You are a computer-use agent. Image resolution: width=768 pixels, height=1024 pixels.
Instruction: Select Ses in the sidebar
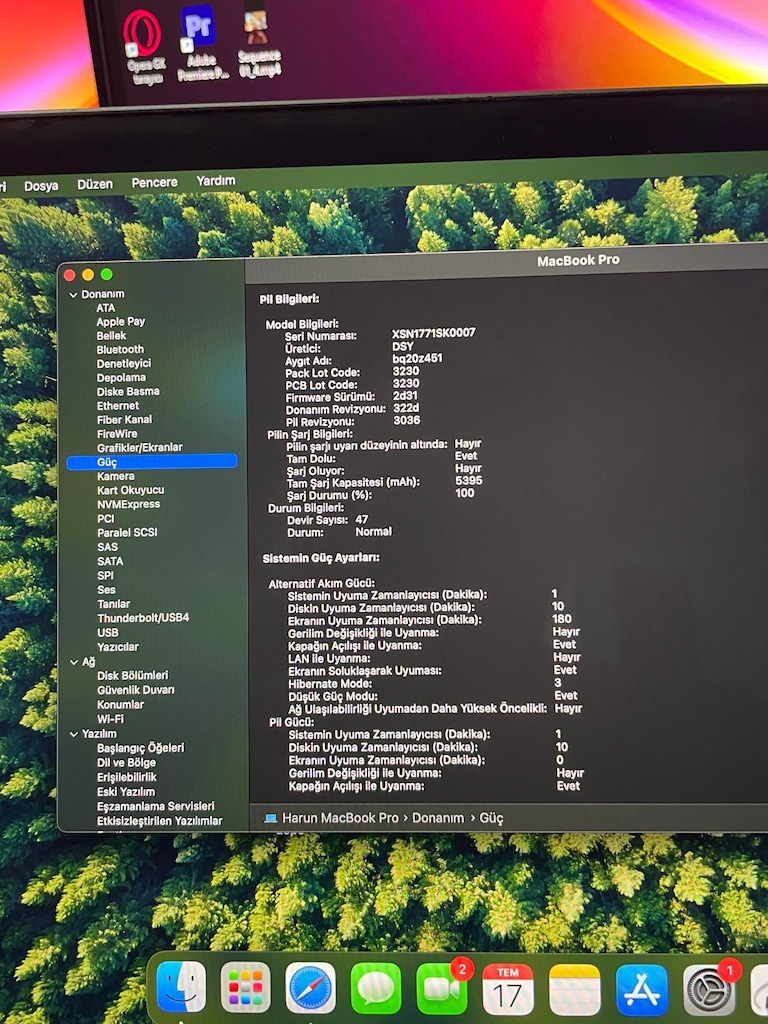[106, 589]
